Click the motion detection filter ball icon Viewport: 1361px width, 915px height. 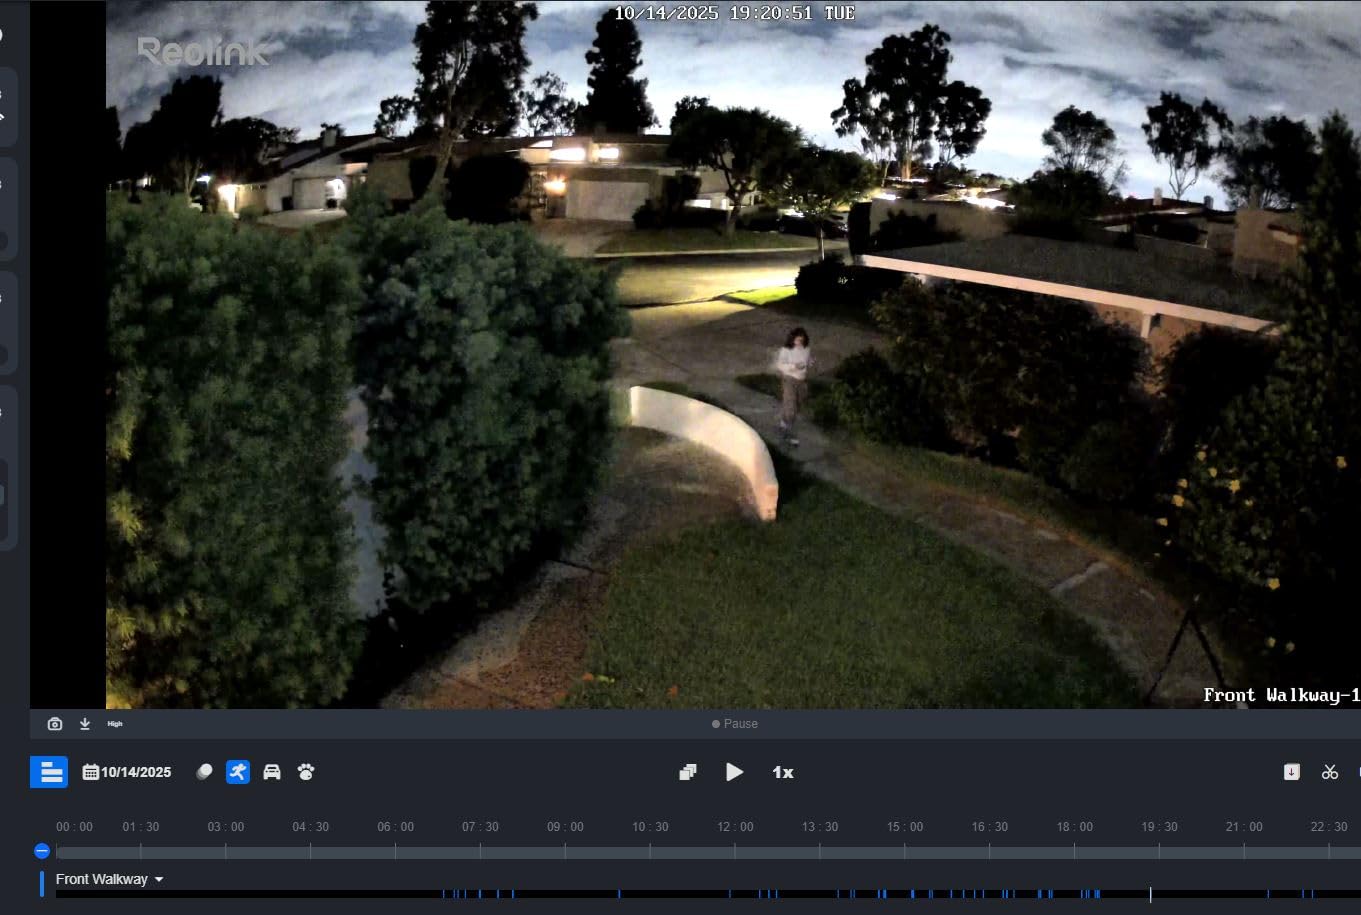coord(205,771)
